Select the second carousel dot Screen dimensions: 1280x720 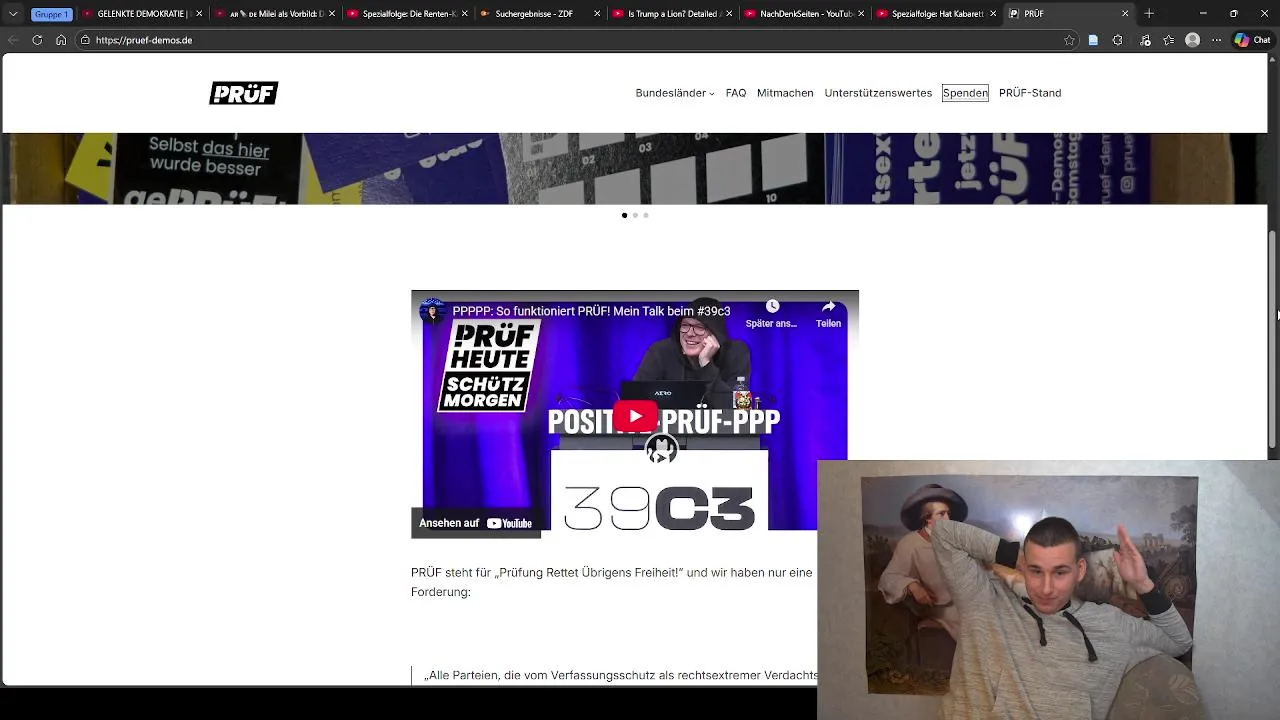tap(635, 215)
